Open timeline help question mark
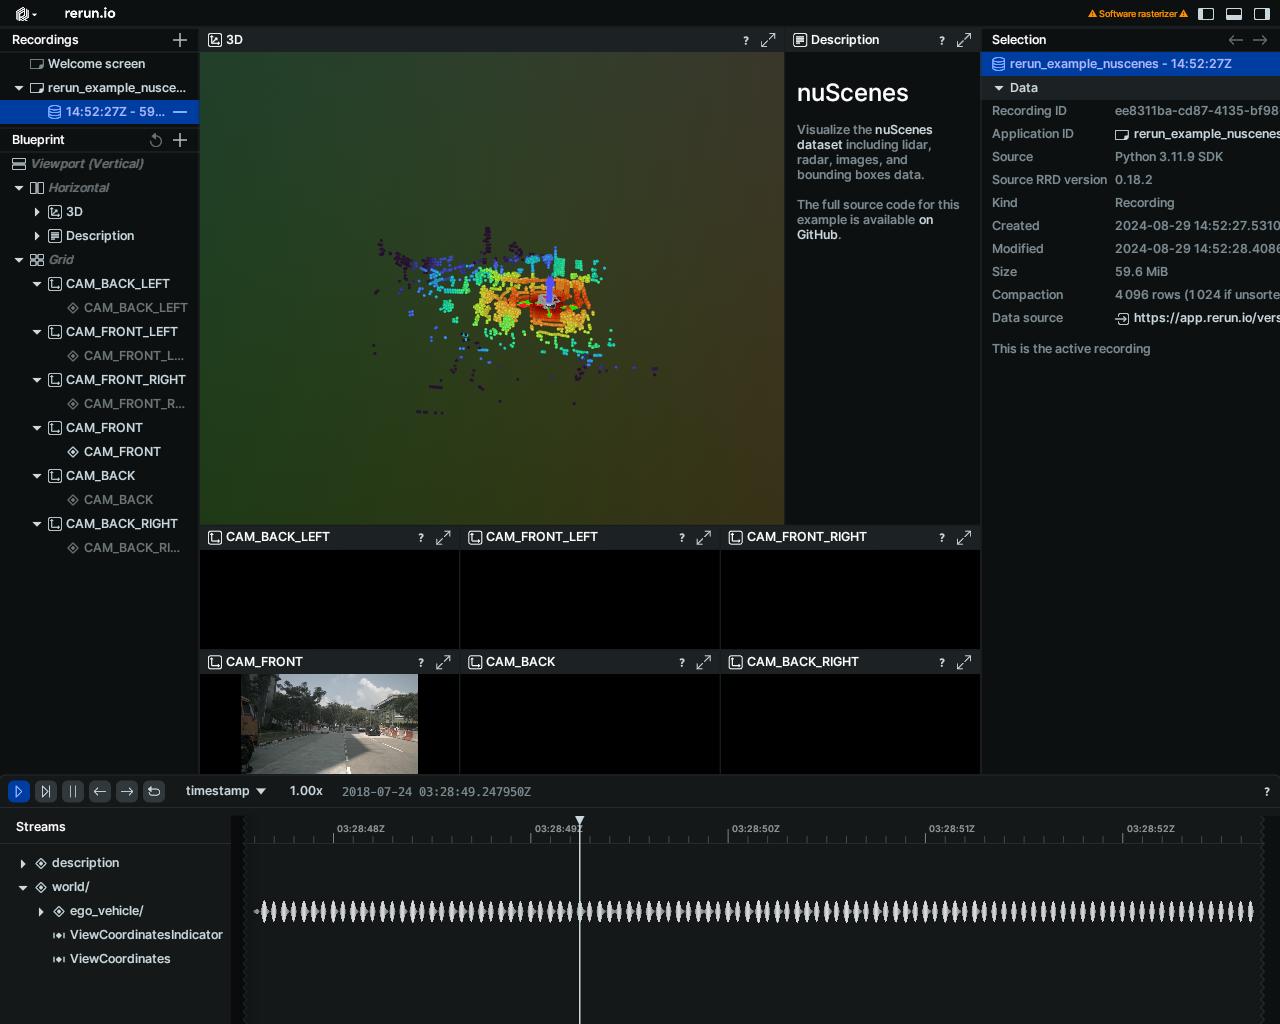This screenshot has height=1024, width=1280. pos(1267,791)
